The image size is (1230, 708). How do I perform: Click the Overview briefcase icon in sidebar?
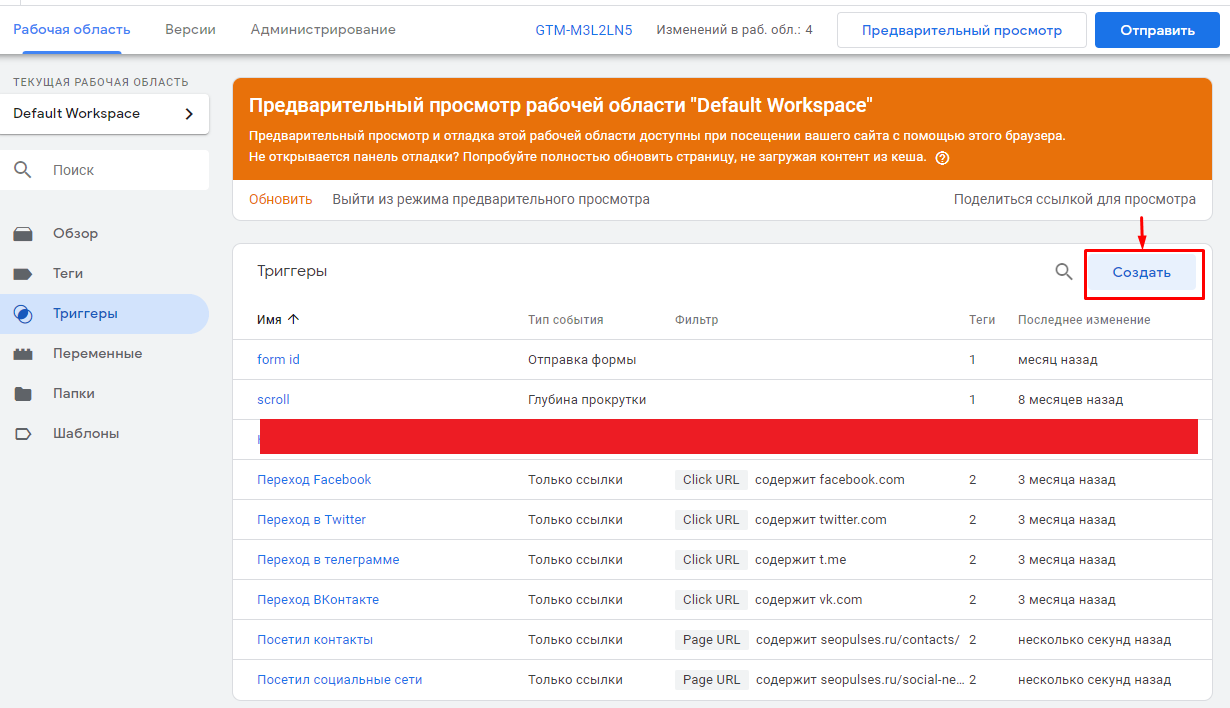click(23, 234)
